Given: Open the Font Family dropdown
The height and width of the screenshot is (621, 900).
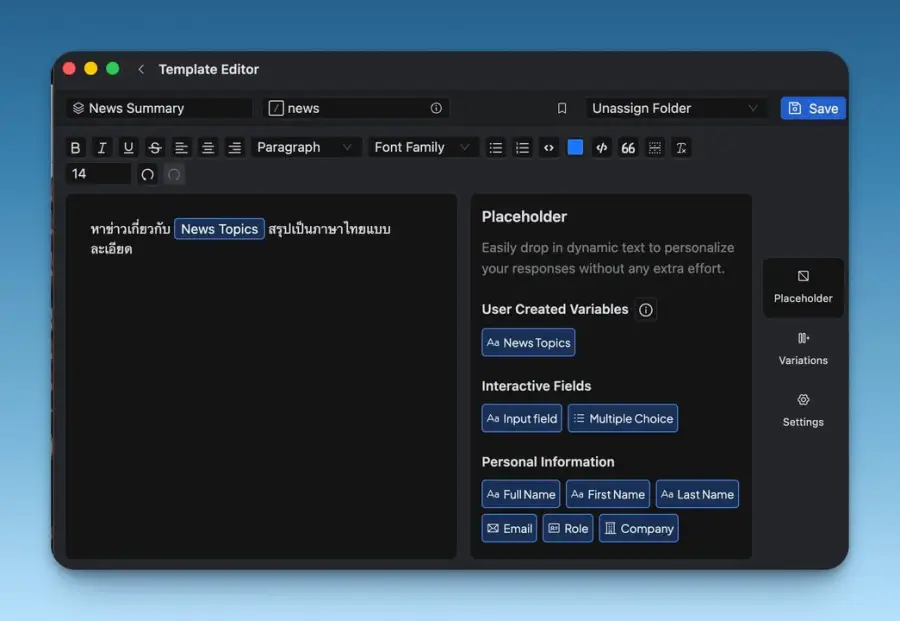Looking at the screenshot, I should click(423, 148).
